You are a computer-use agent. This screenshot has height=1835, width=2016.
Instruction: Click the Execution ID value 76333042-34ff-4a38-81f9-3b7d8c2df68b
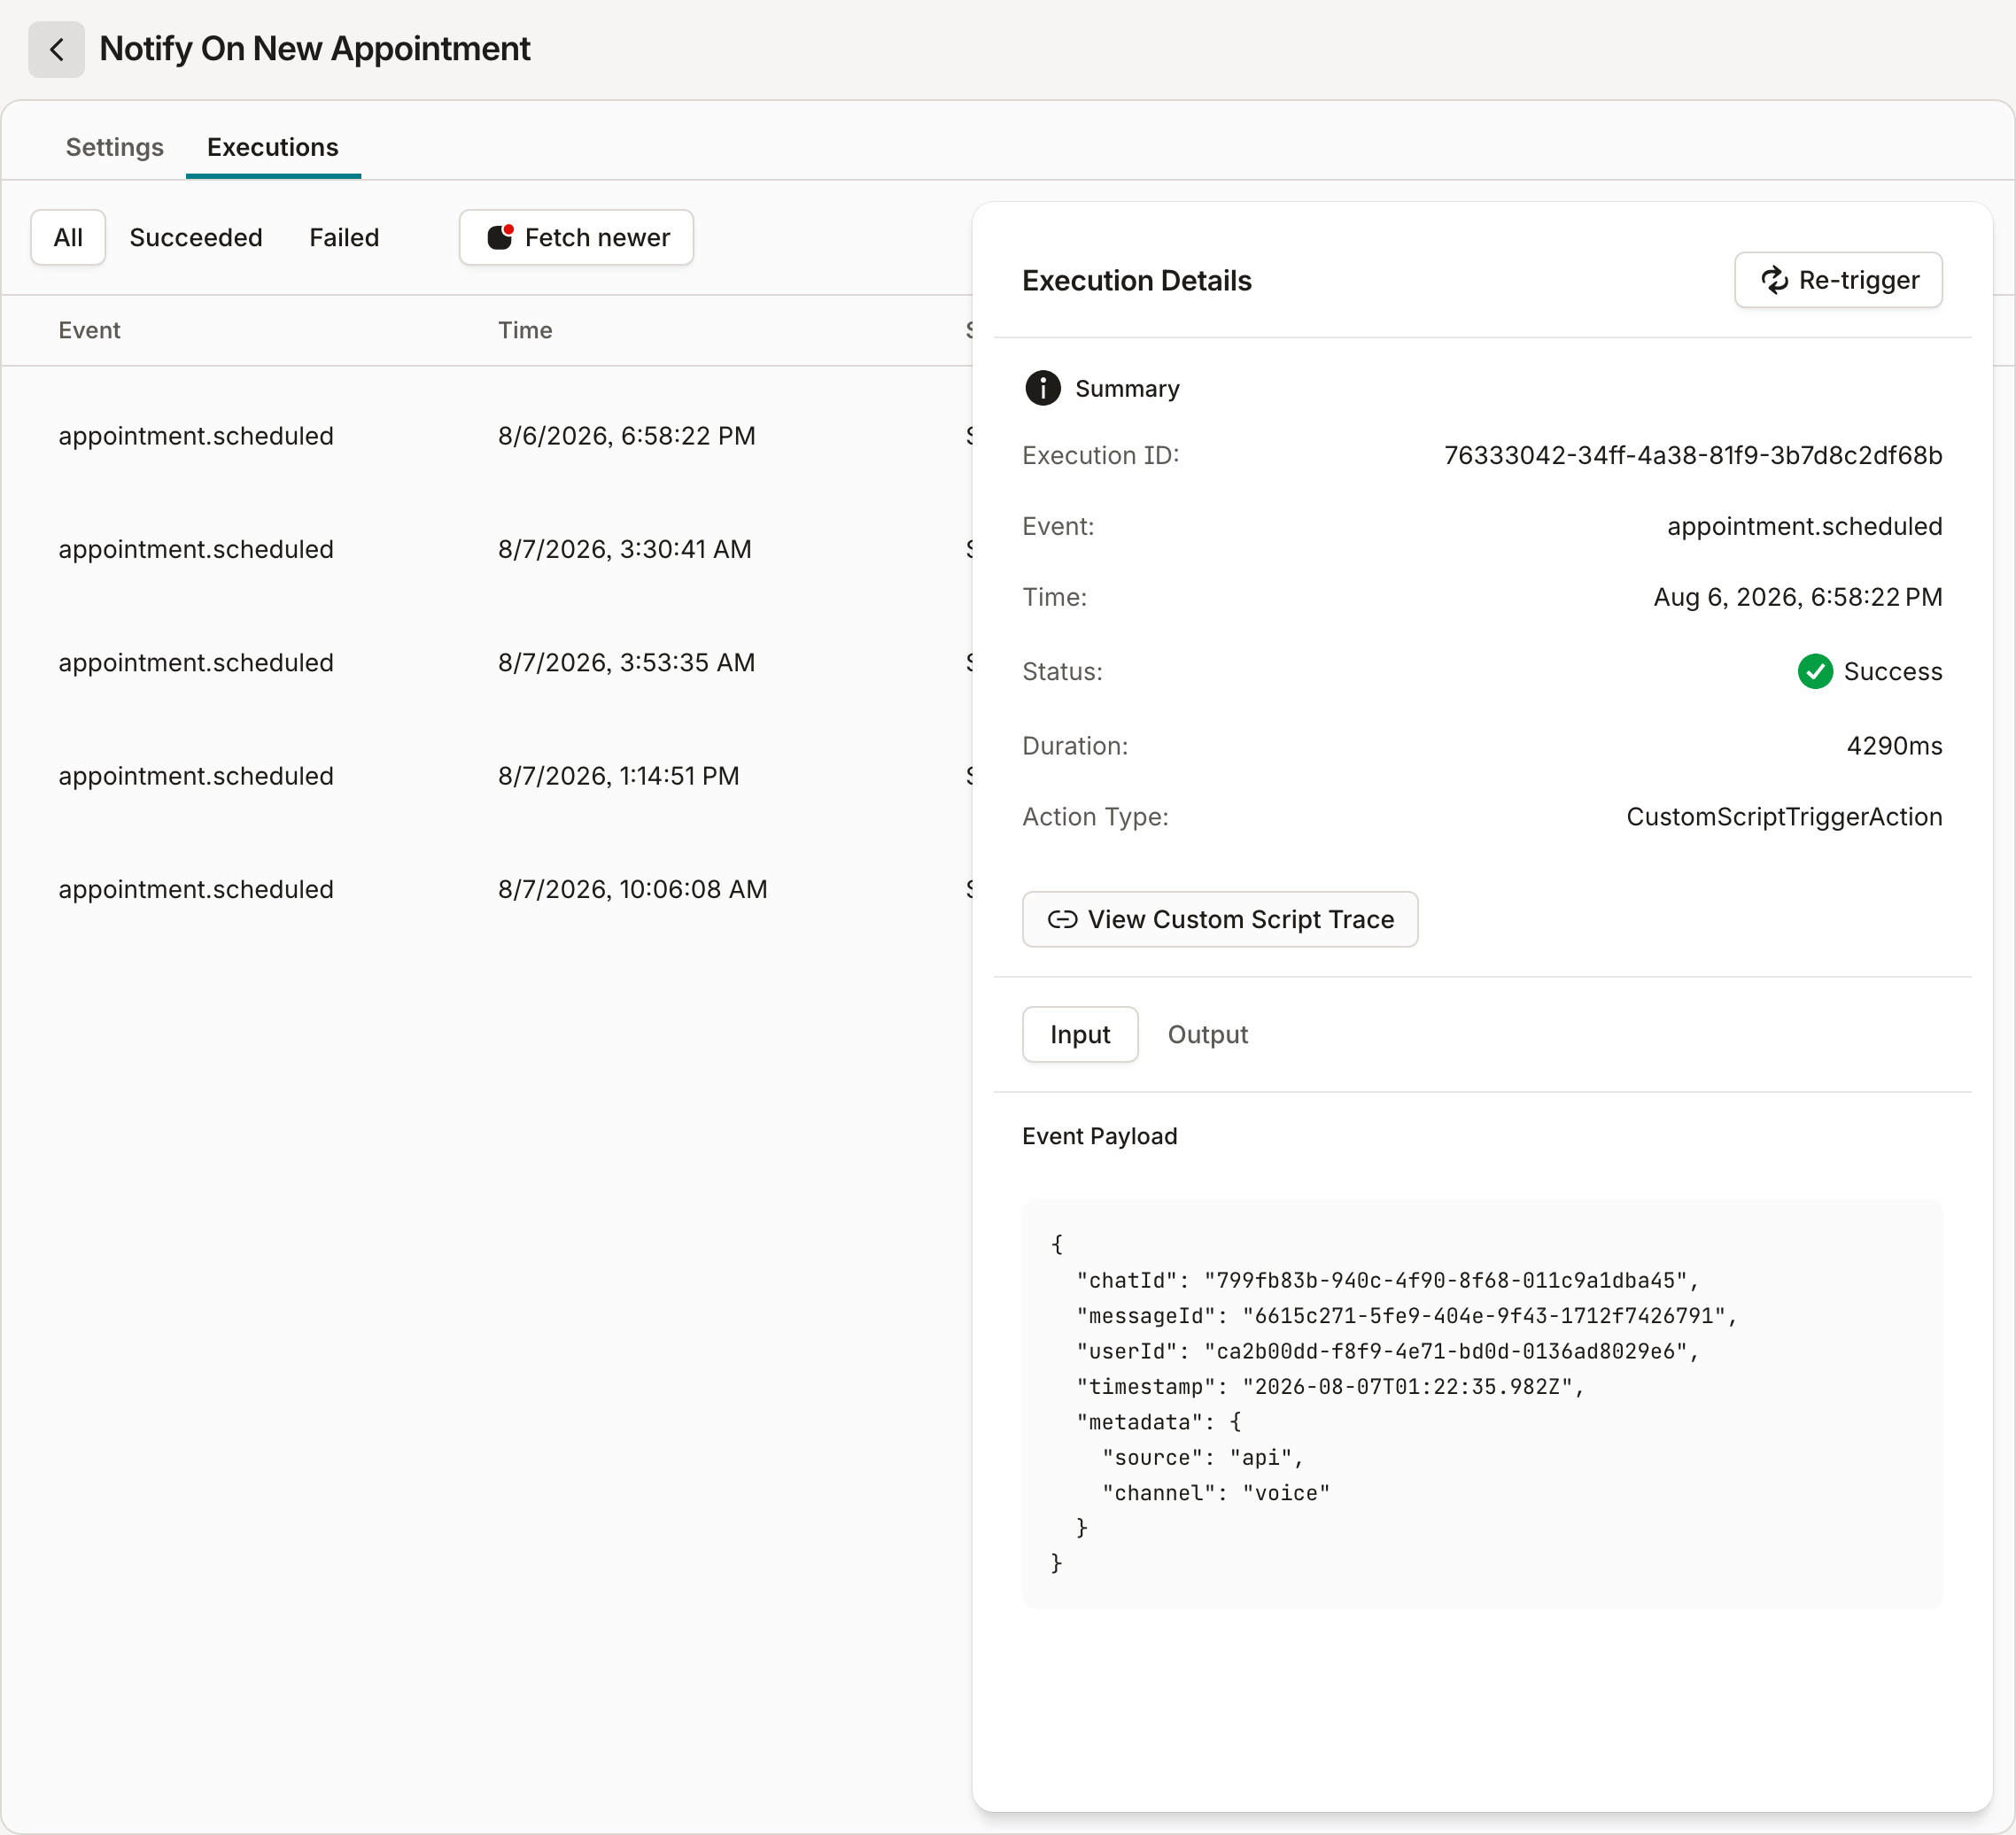(1692, 455)
